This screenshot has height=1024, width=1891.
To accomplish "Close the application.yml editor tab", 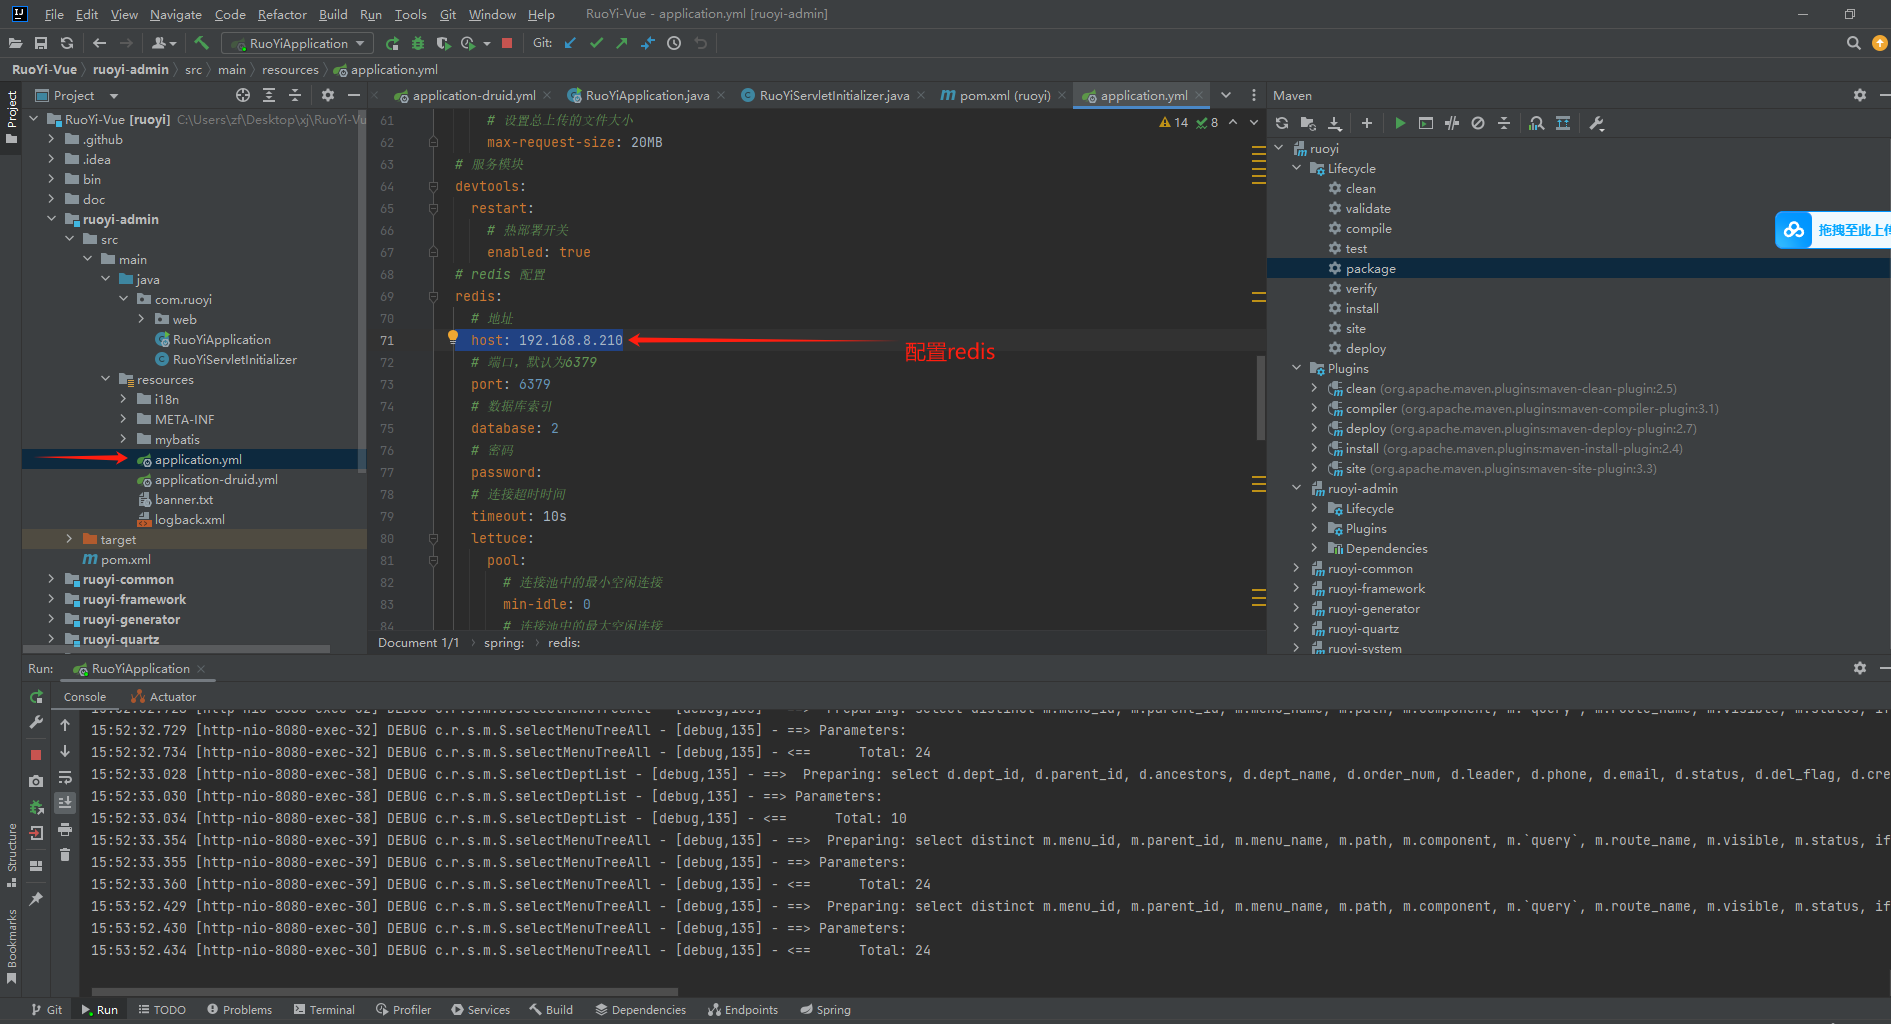I will tap(1199, 96).
